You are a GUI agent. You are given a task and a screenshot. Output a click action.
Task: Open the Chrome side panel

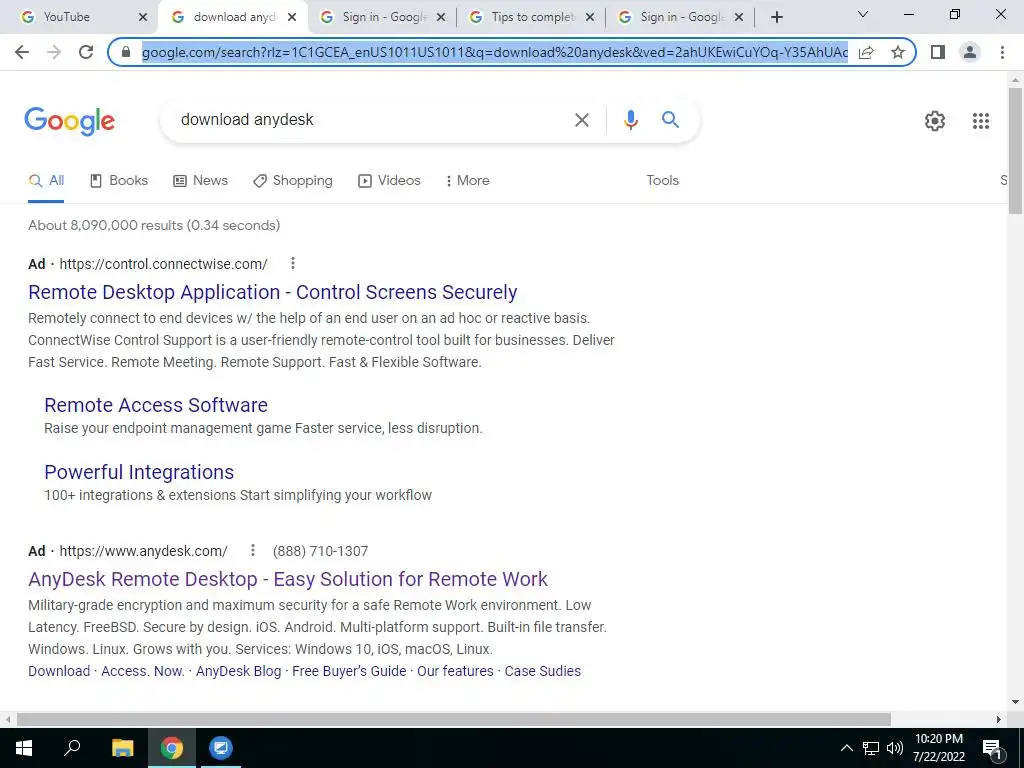[938, 52]
